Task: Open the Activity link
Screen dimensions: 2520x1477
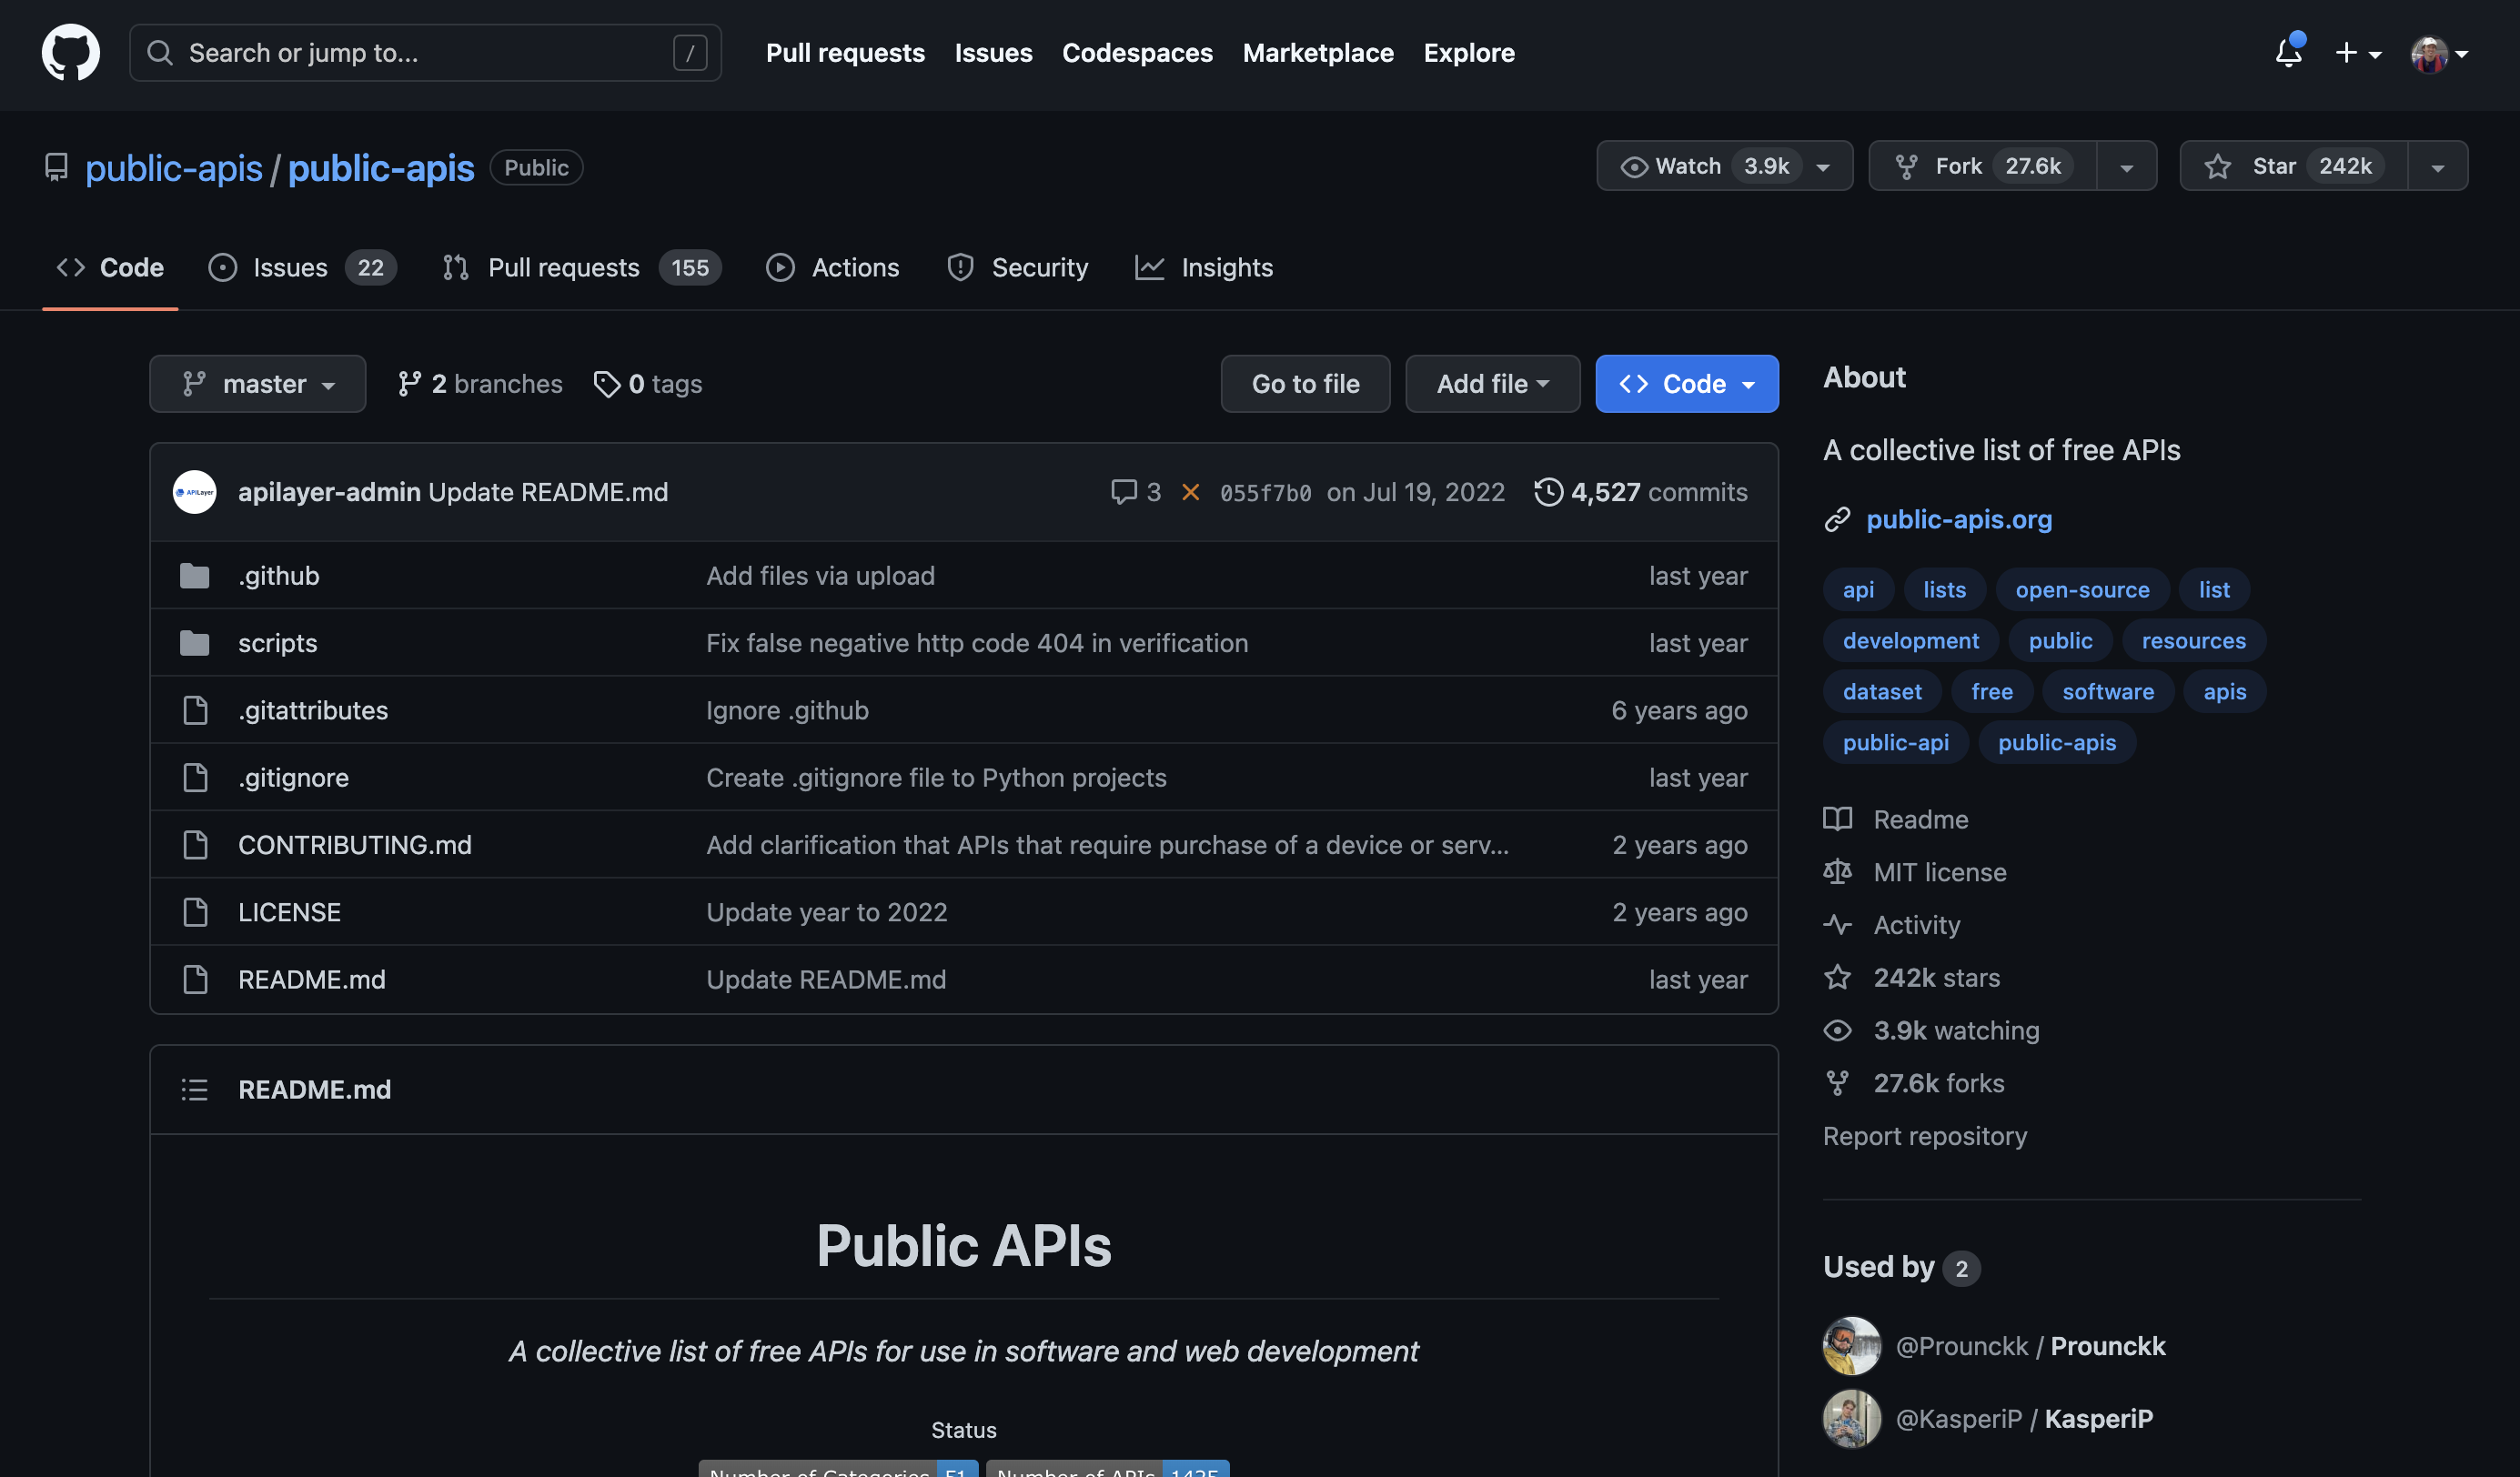Action: [1891, 925]
